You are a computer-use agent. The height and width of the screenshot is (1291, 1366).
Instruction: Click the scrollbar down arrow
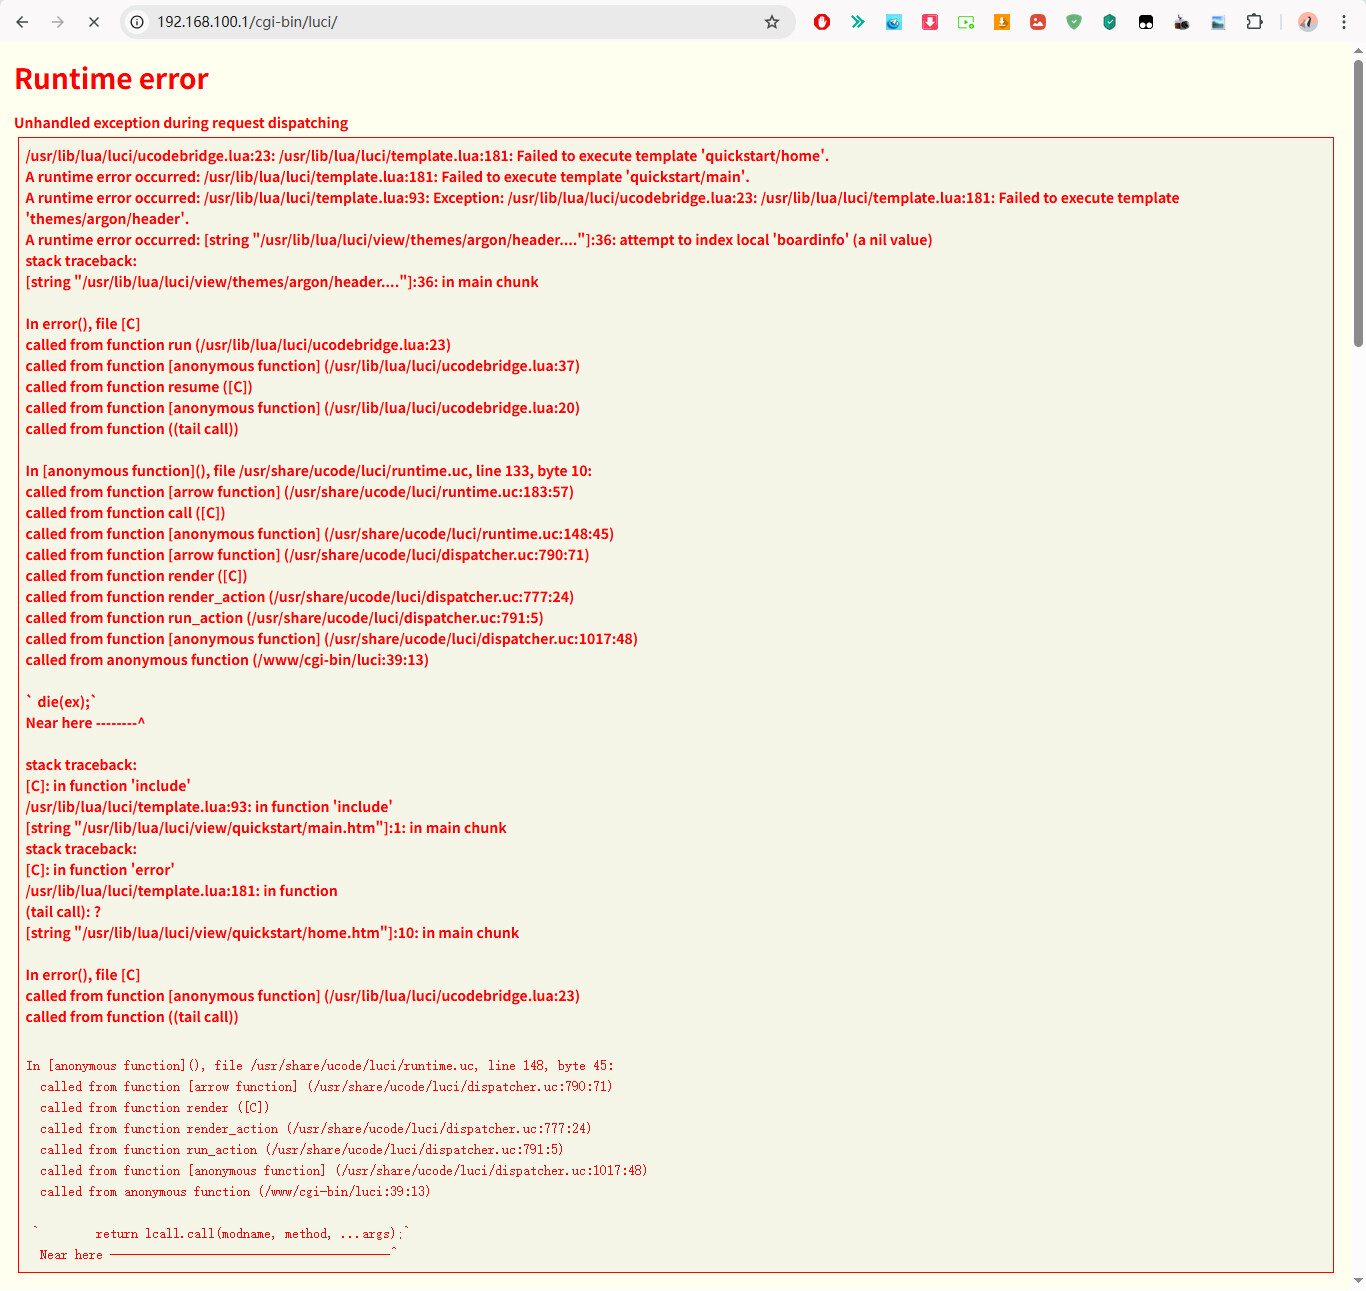click(x=1358, y=1280)
